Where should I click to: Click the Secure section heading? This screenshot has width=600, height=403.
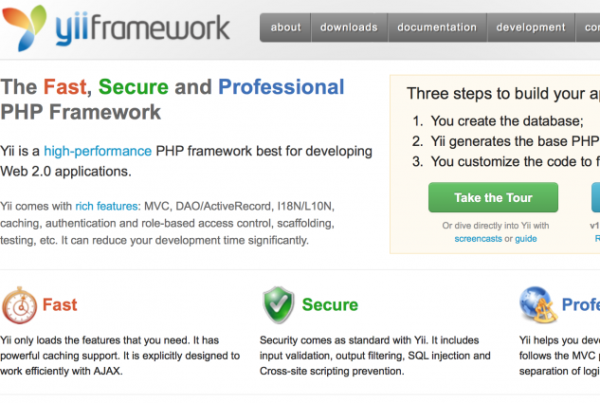(329, 304)
